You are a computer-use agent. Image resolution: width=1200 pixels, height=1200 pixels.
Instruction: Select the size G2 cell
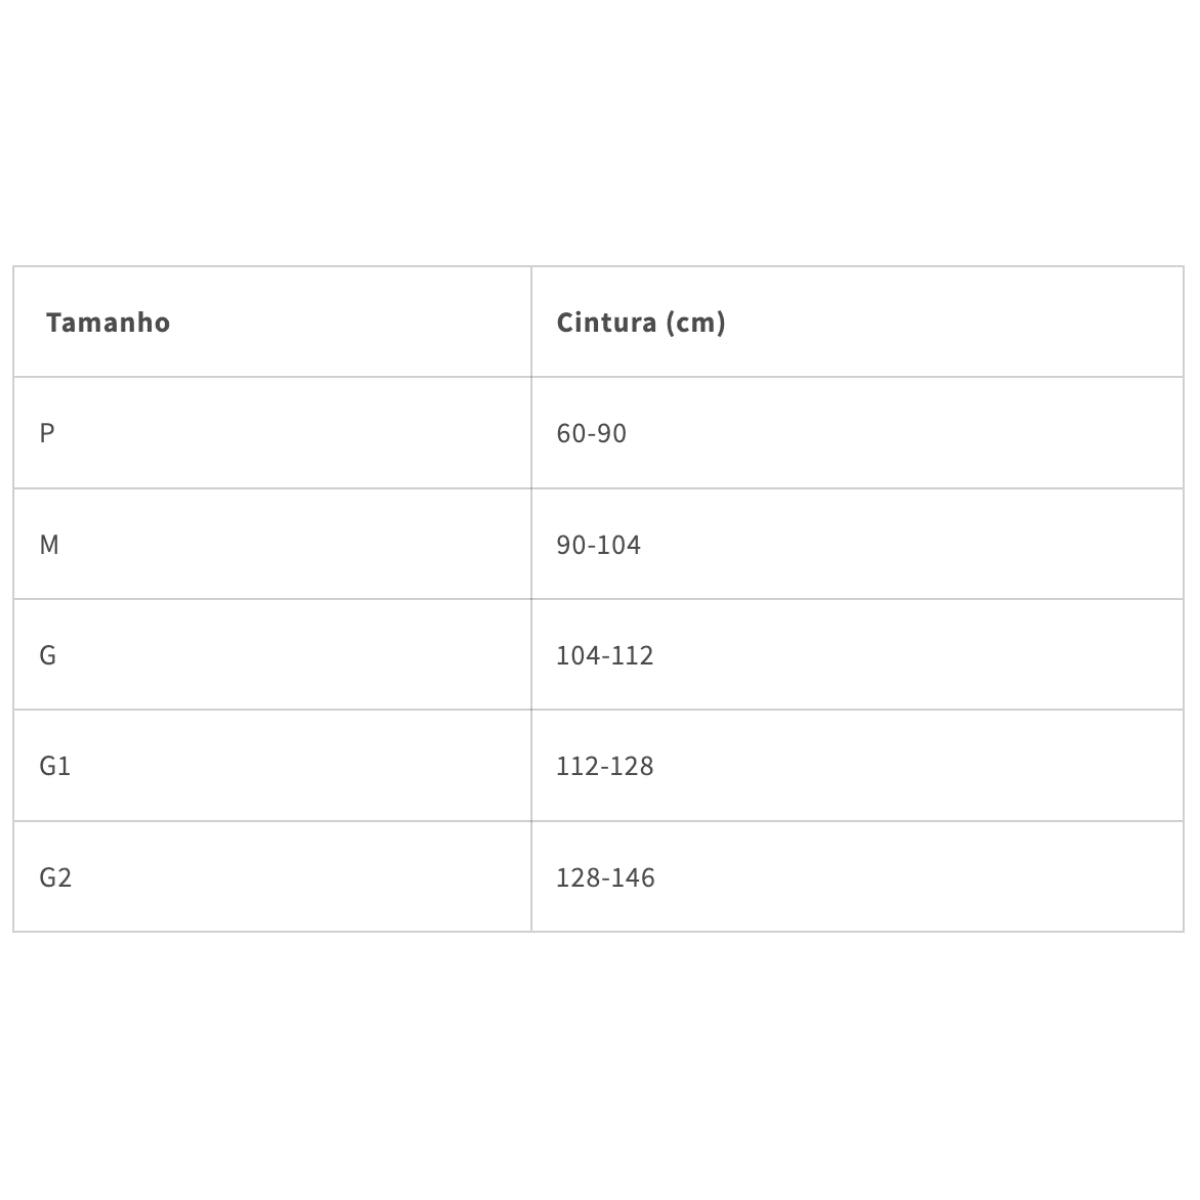click(x=272, y=877)
